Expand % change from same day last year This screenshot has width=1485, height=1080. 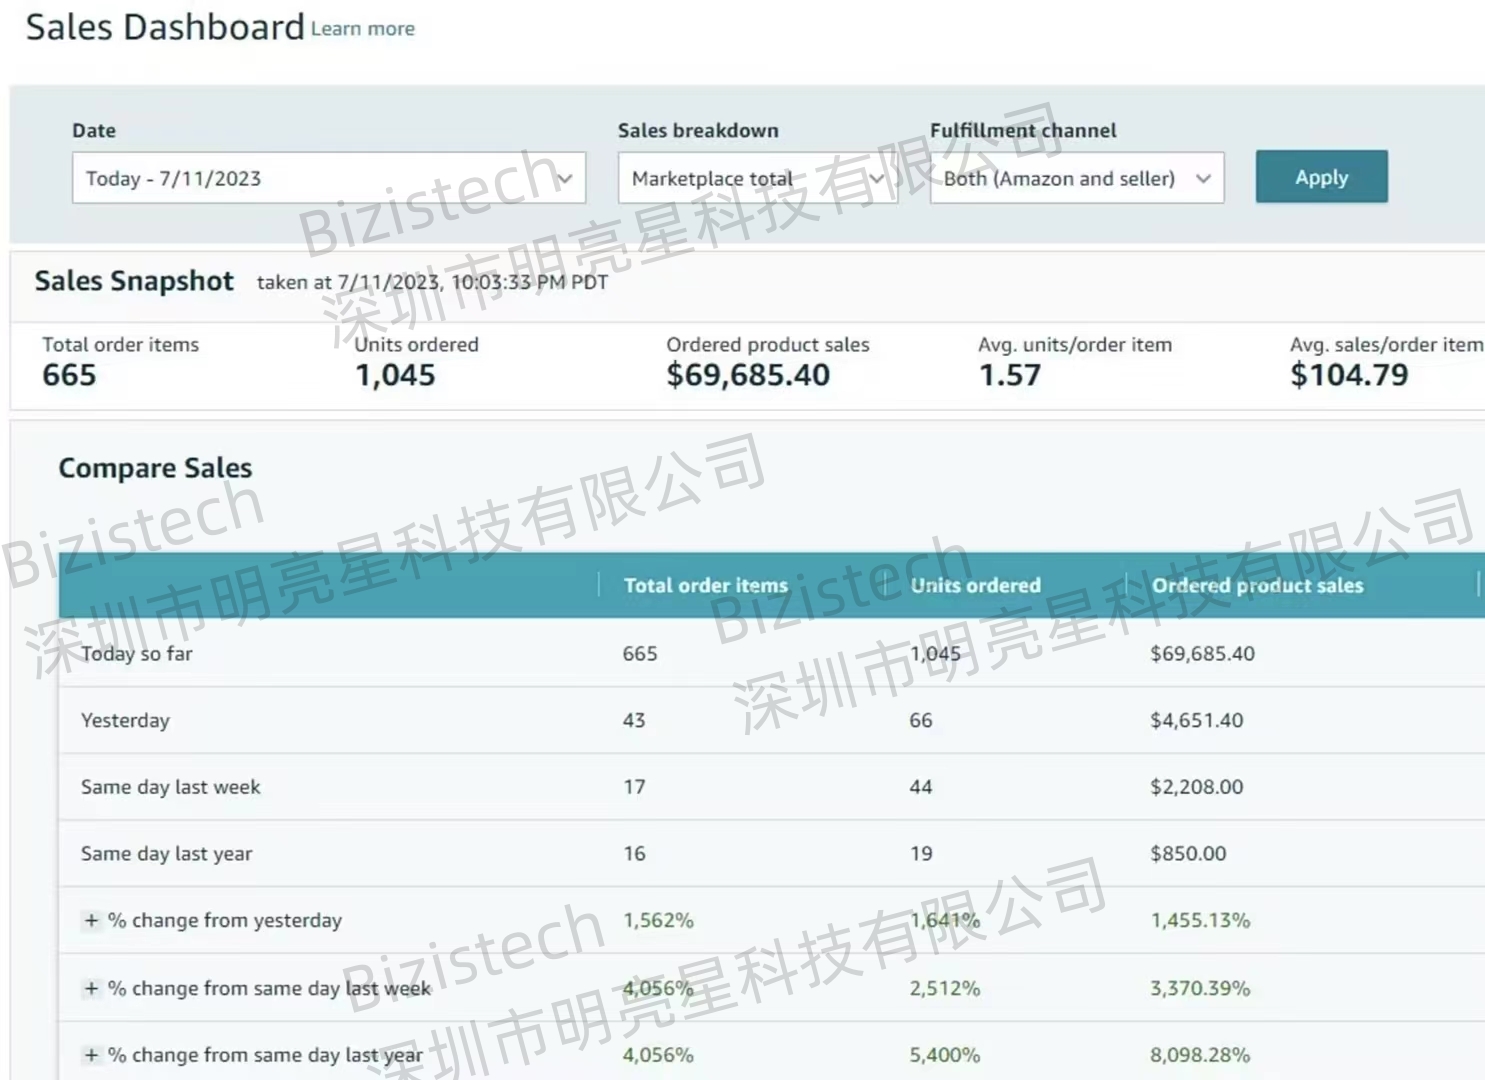(x=91, y=1055)
